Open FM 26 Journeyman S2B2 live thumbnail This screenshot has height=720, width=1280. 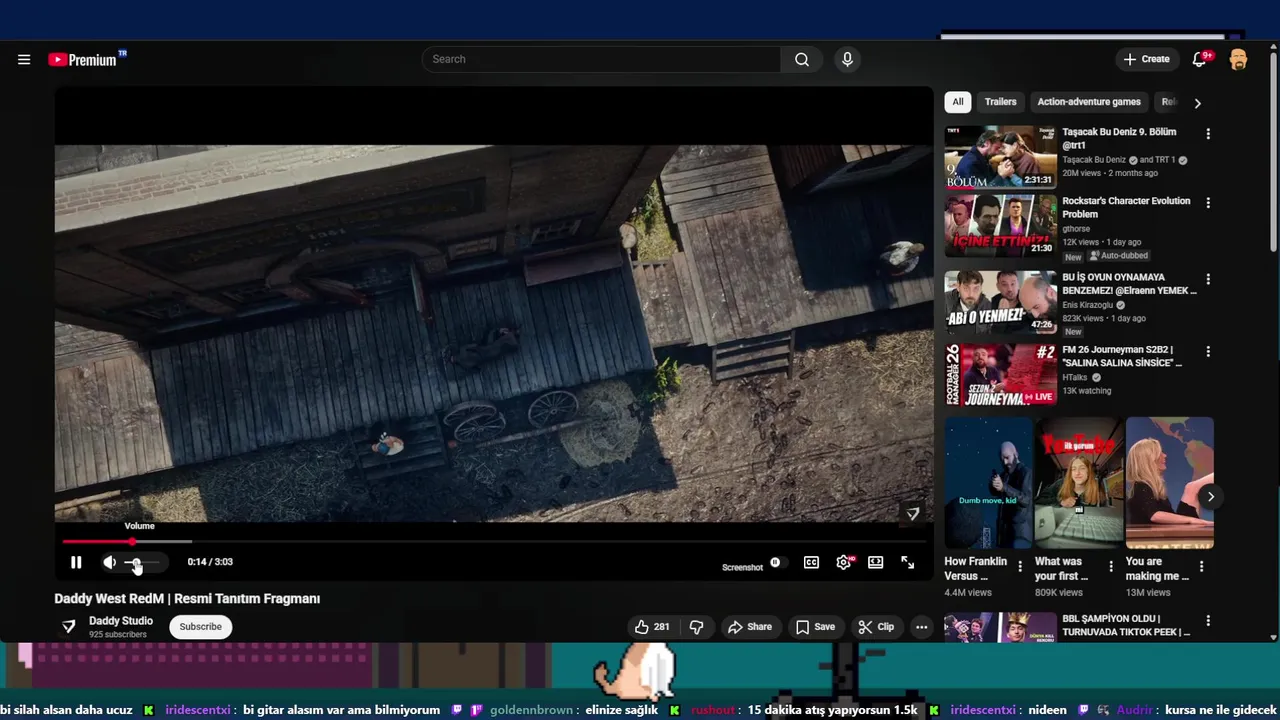coord(1000,375)
